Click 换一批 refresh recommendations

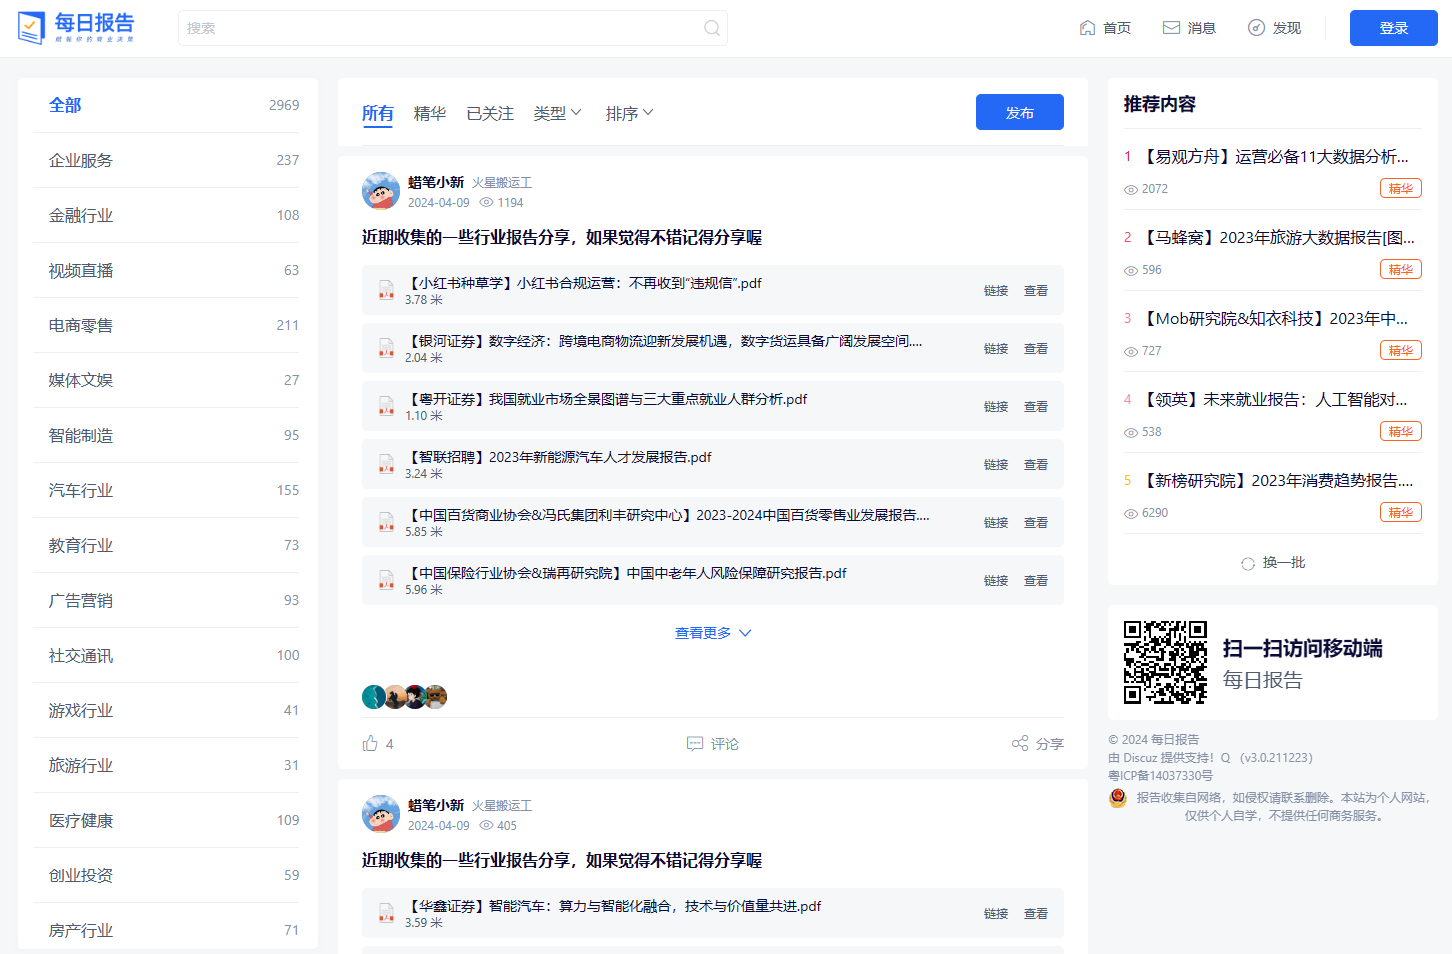1273,563
